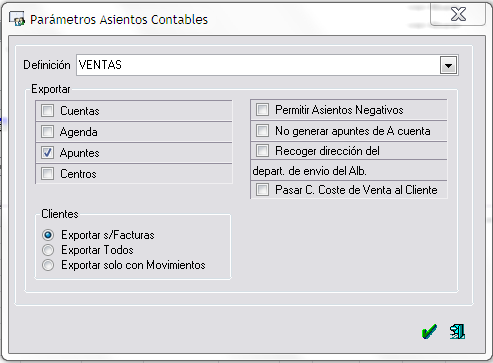Choose the Exportar Todos radio option

(x=48, y=250)
